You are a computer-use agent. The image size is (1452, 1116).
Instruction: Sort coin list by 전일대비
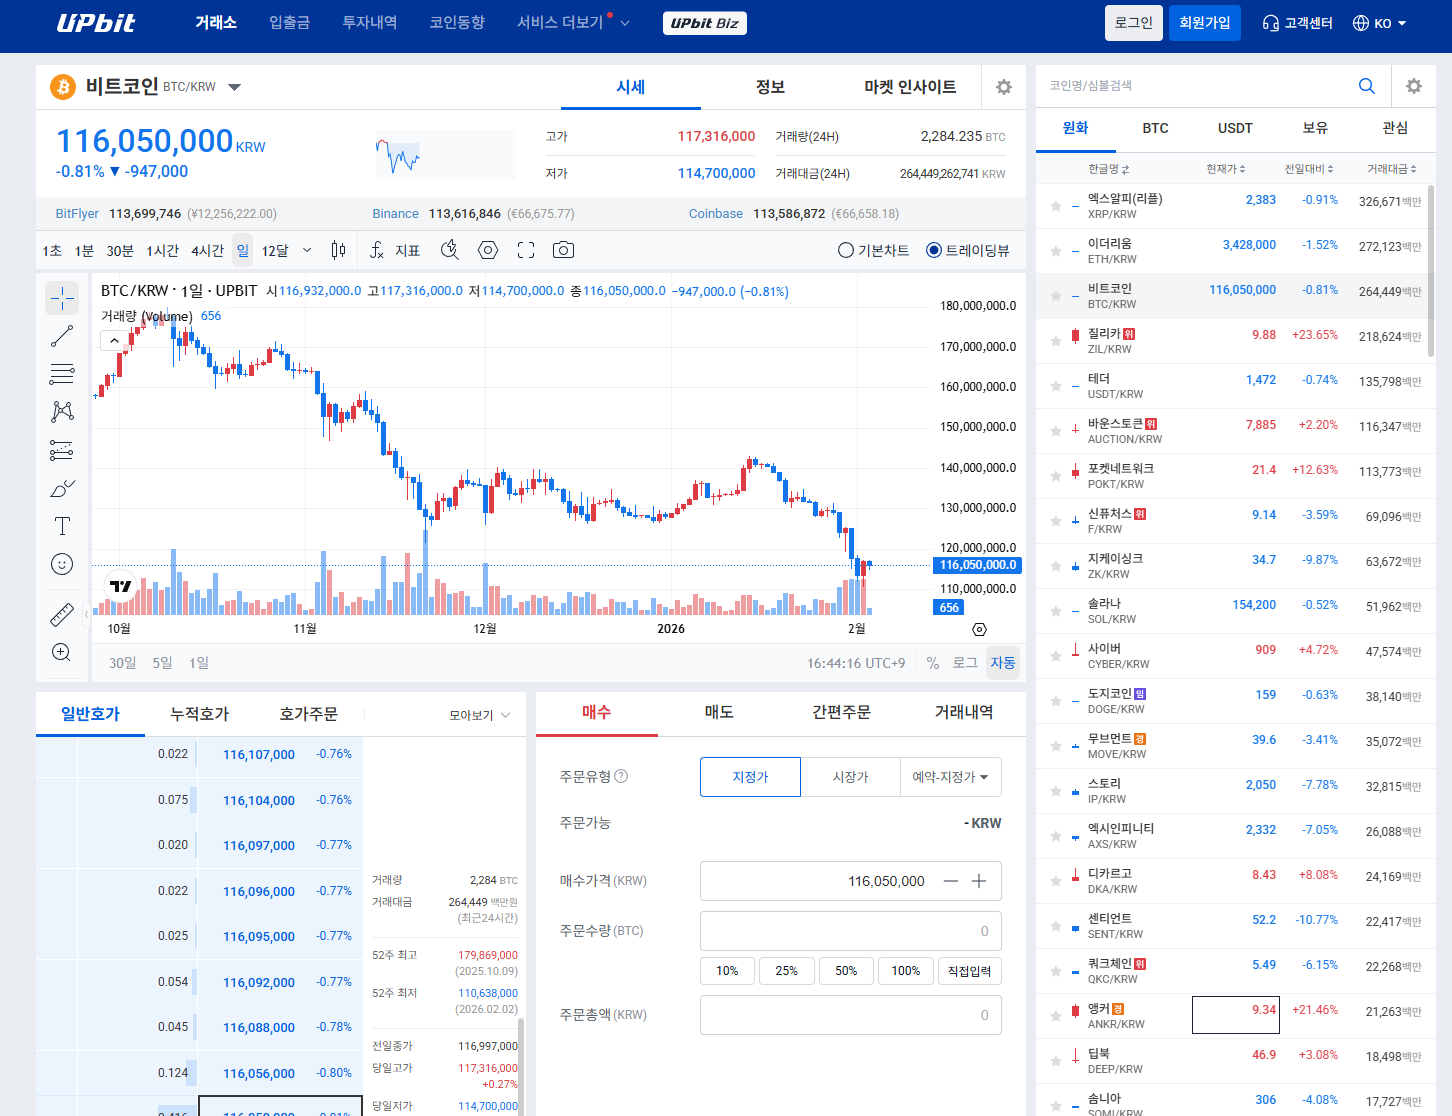pyautogui.click(x=1309, y=169)
